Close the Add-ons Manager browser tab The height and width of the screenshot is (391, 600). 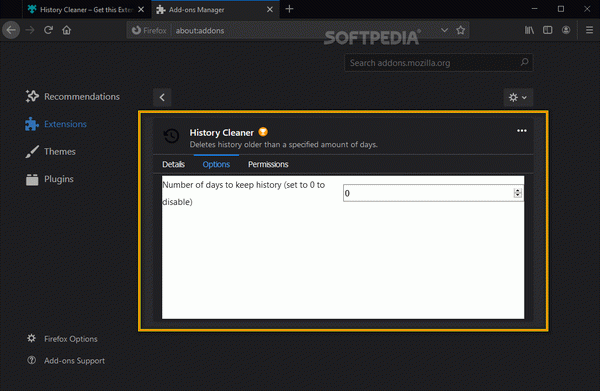point(270,10)
